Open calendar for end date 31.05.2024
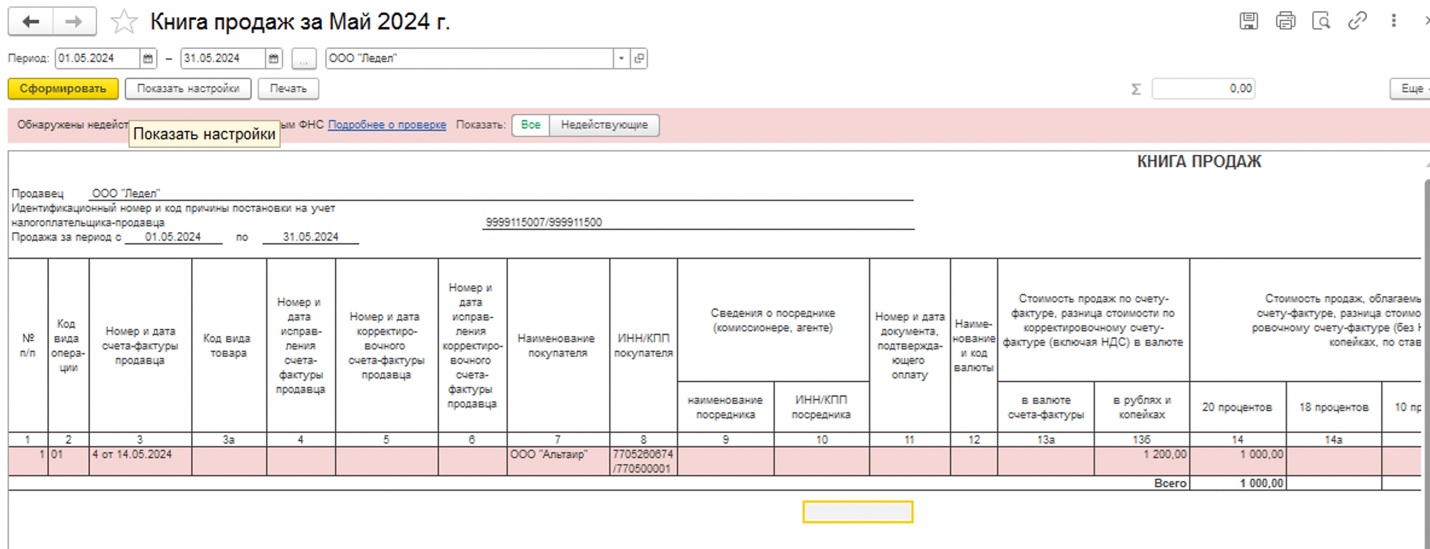 point(274,59)
